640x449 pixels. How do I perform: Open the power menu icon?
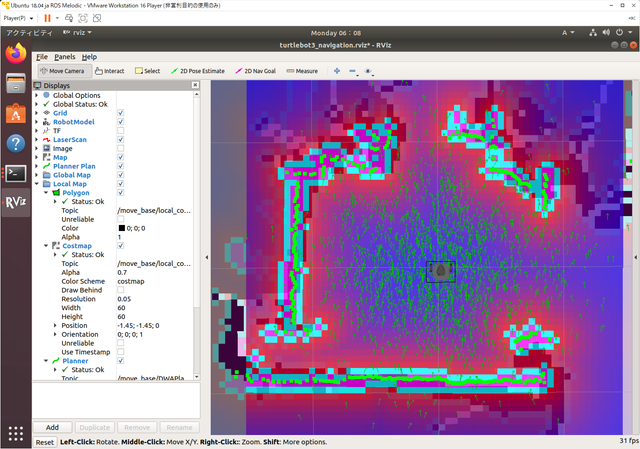[x=619, y=33]
